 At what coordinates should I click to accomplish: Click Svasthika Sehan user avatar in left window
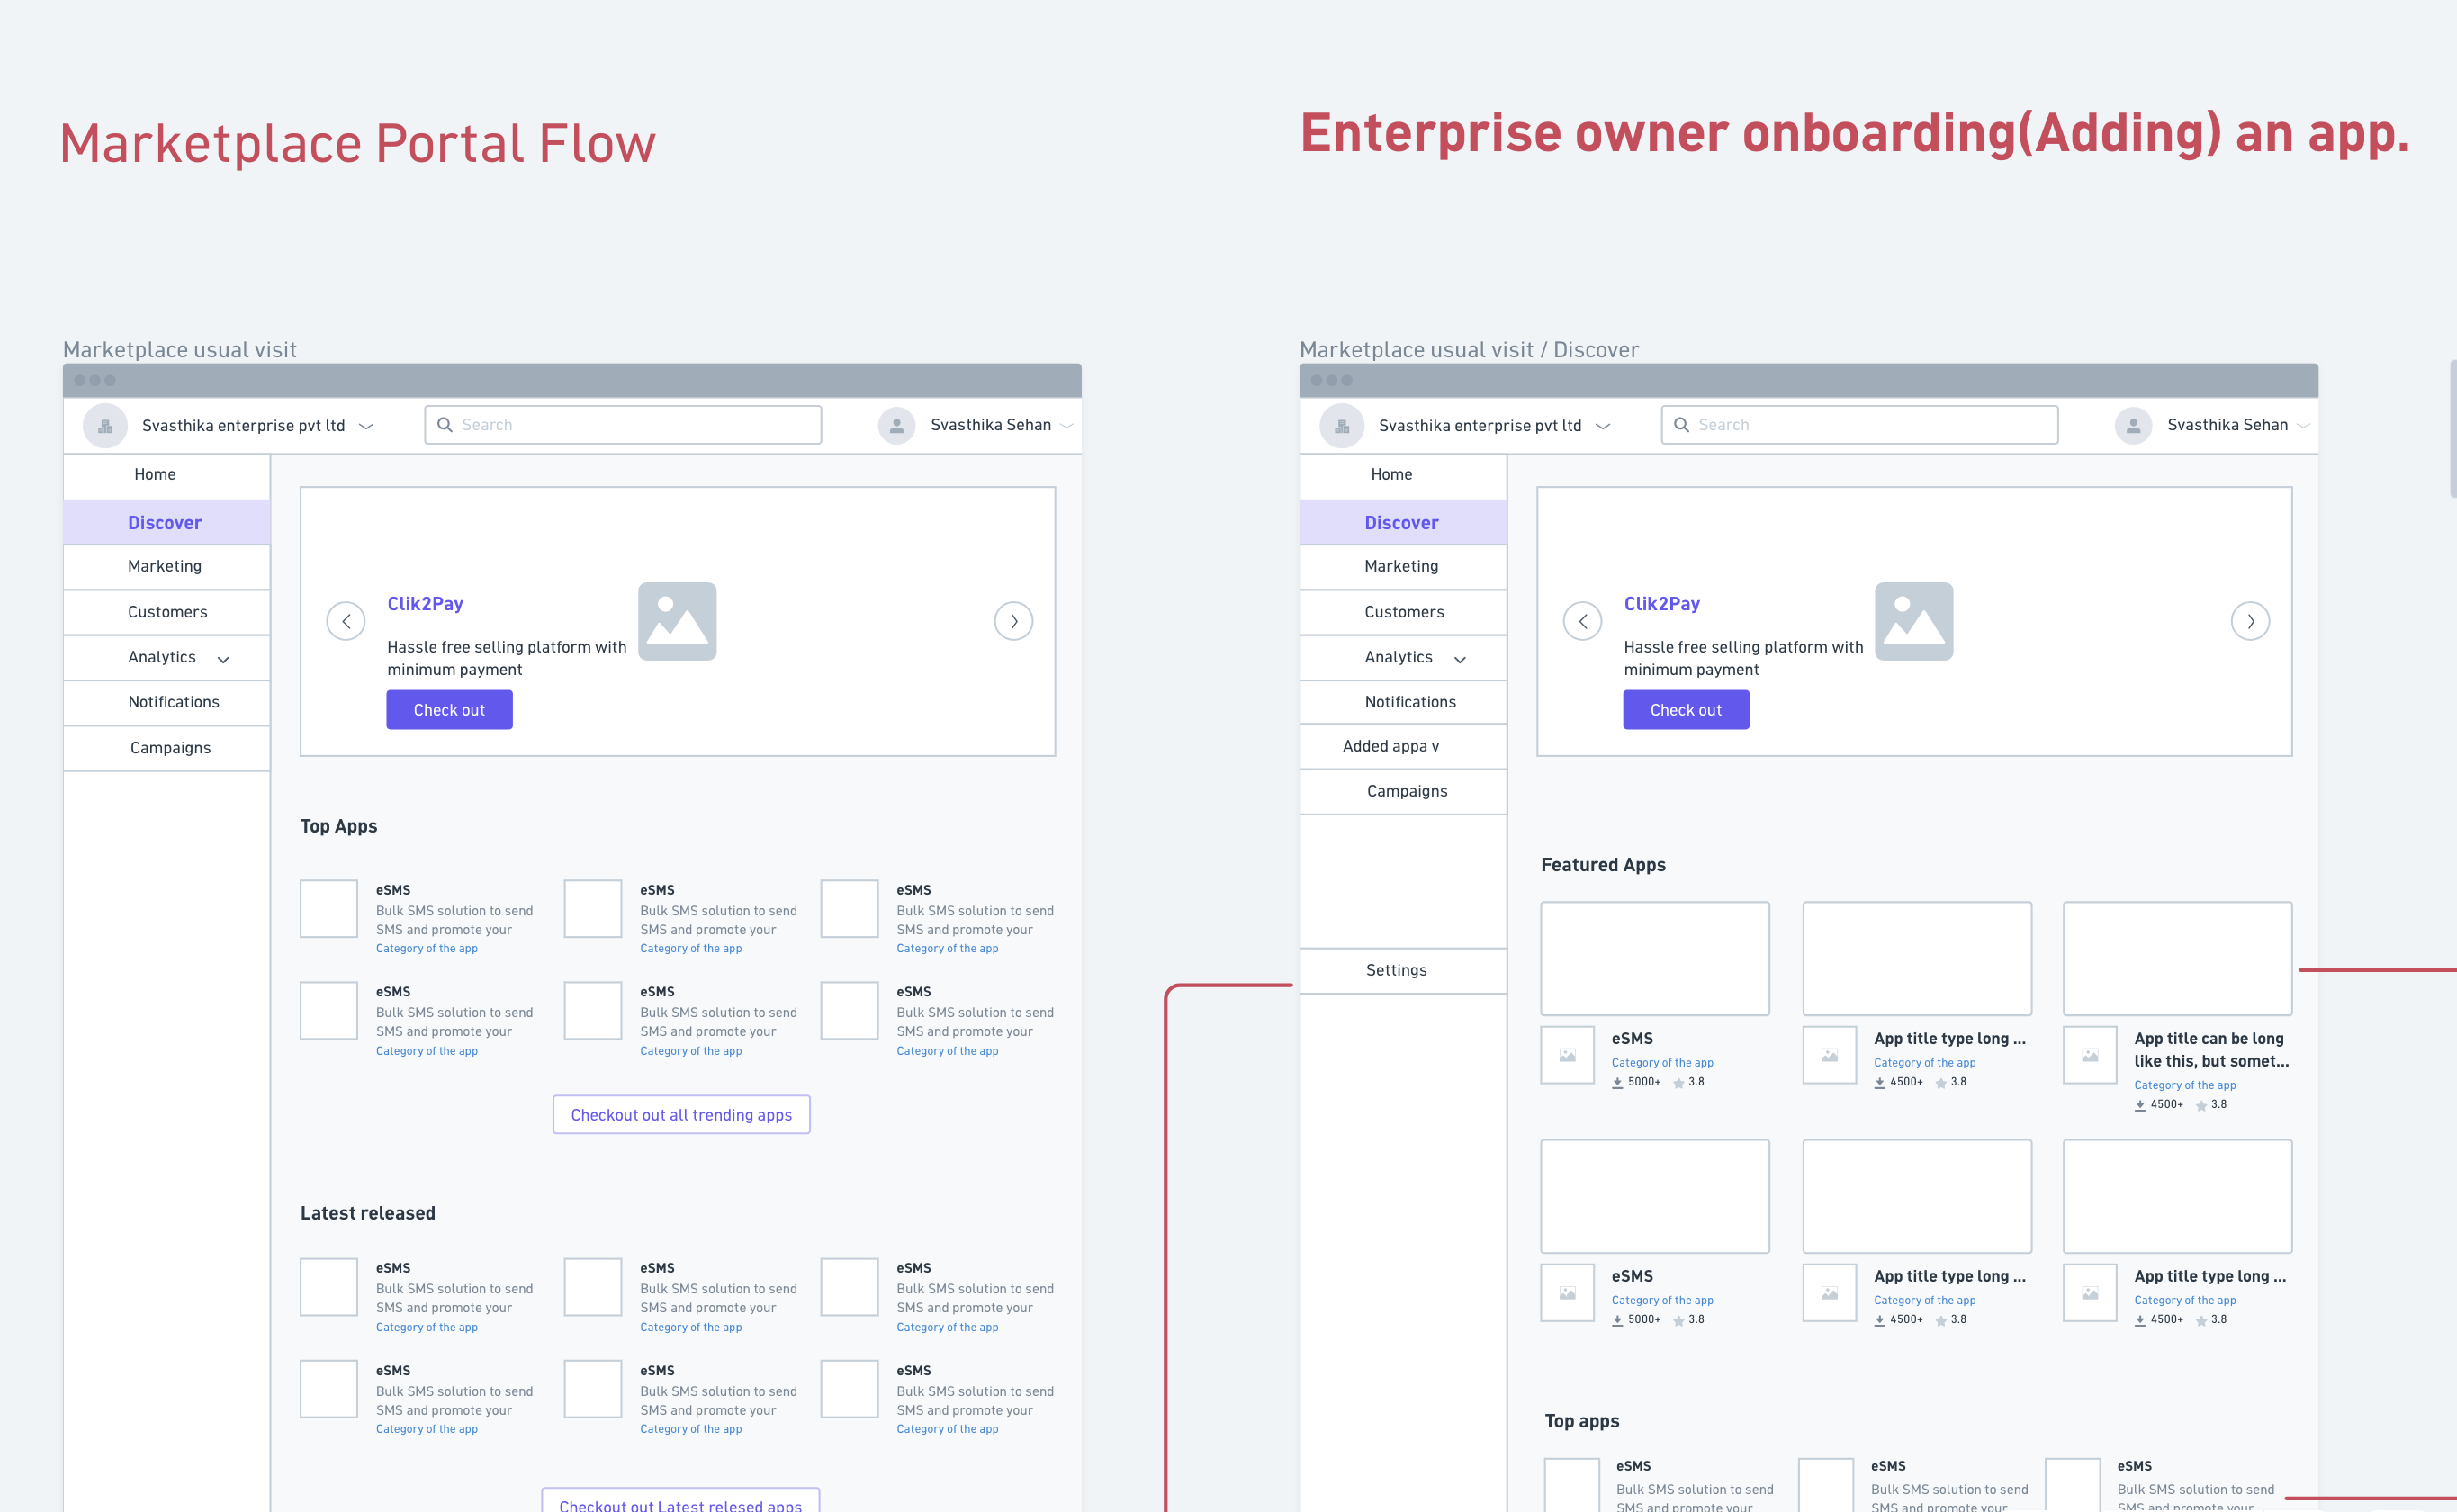click(x=897, y=425)
